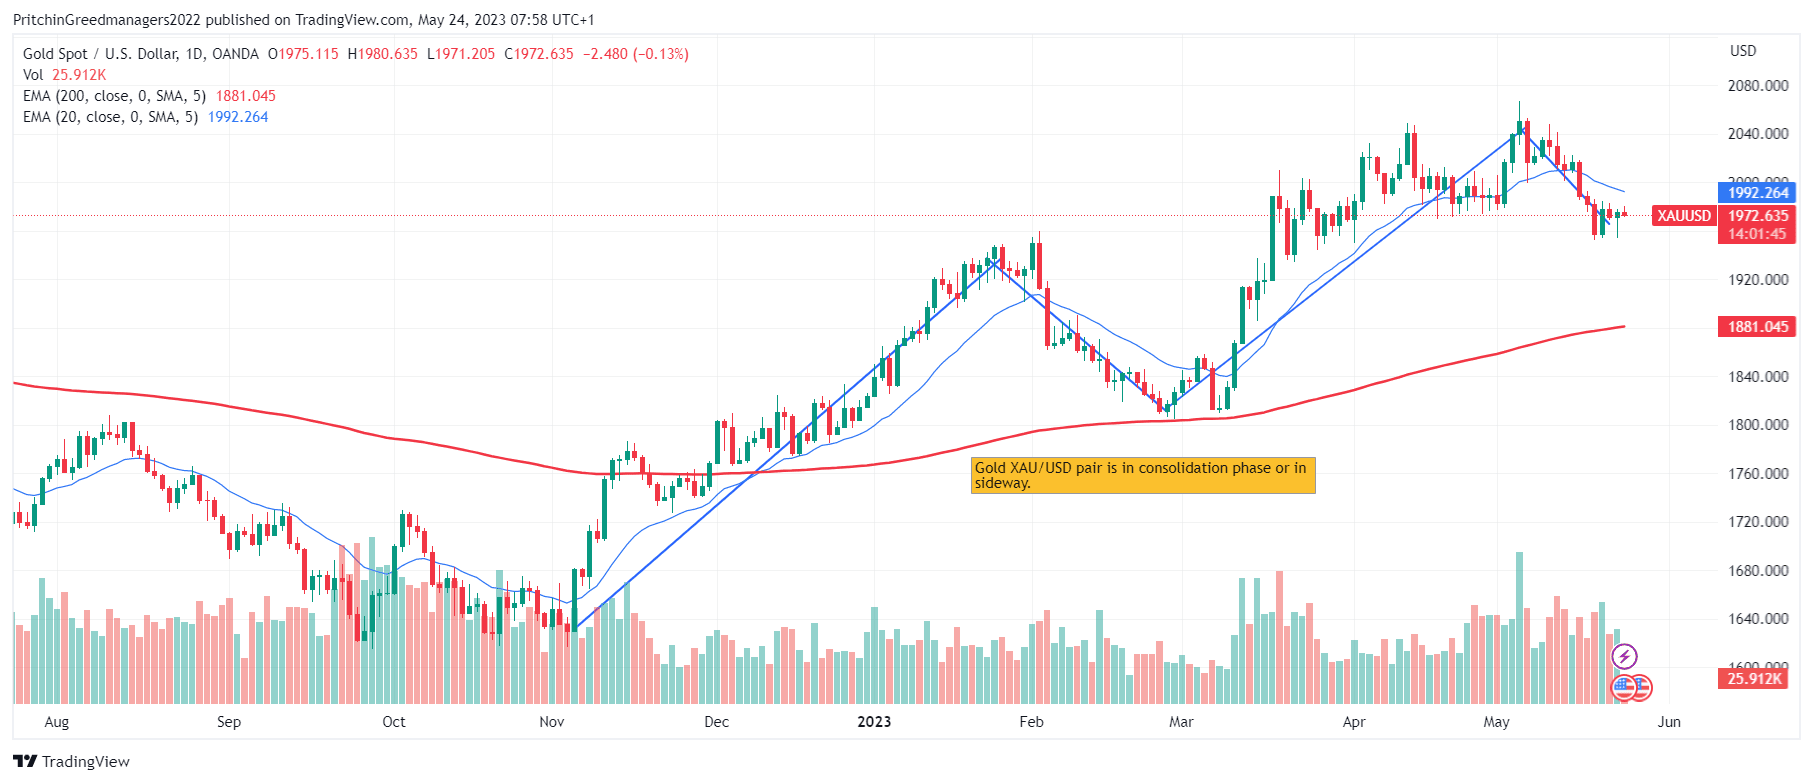
Task: Click the USD currency label on price axis
Action: point(1743,51)
